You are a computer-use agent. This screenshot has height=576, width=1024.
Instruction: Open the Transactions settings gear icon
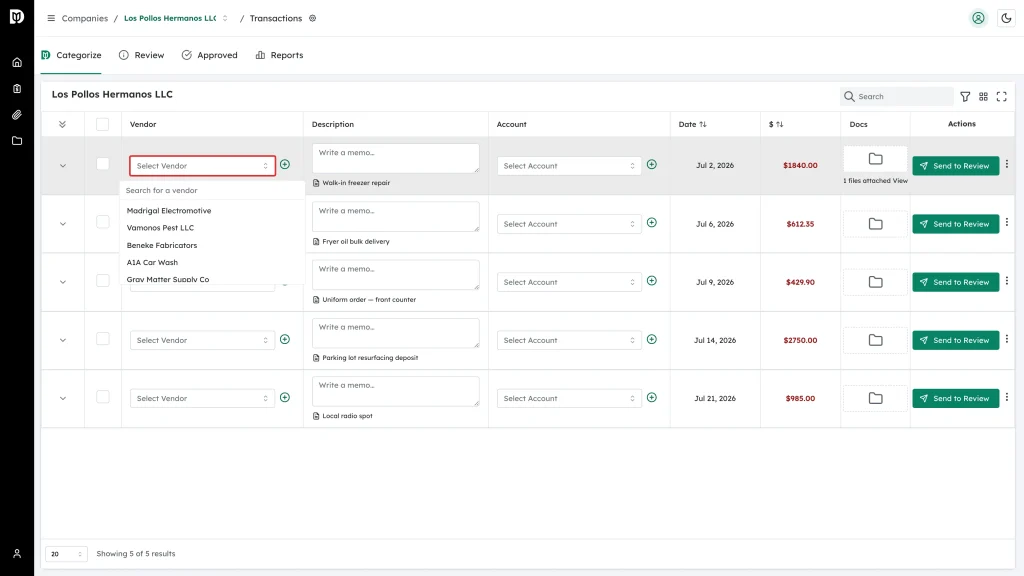coord(313,18)
